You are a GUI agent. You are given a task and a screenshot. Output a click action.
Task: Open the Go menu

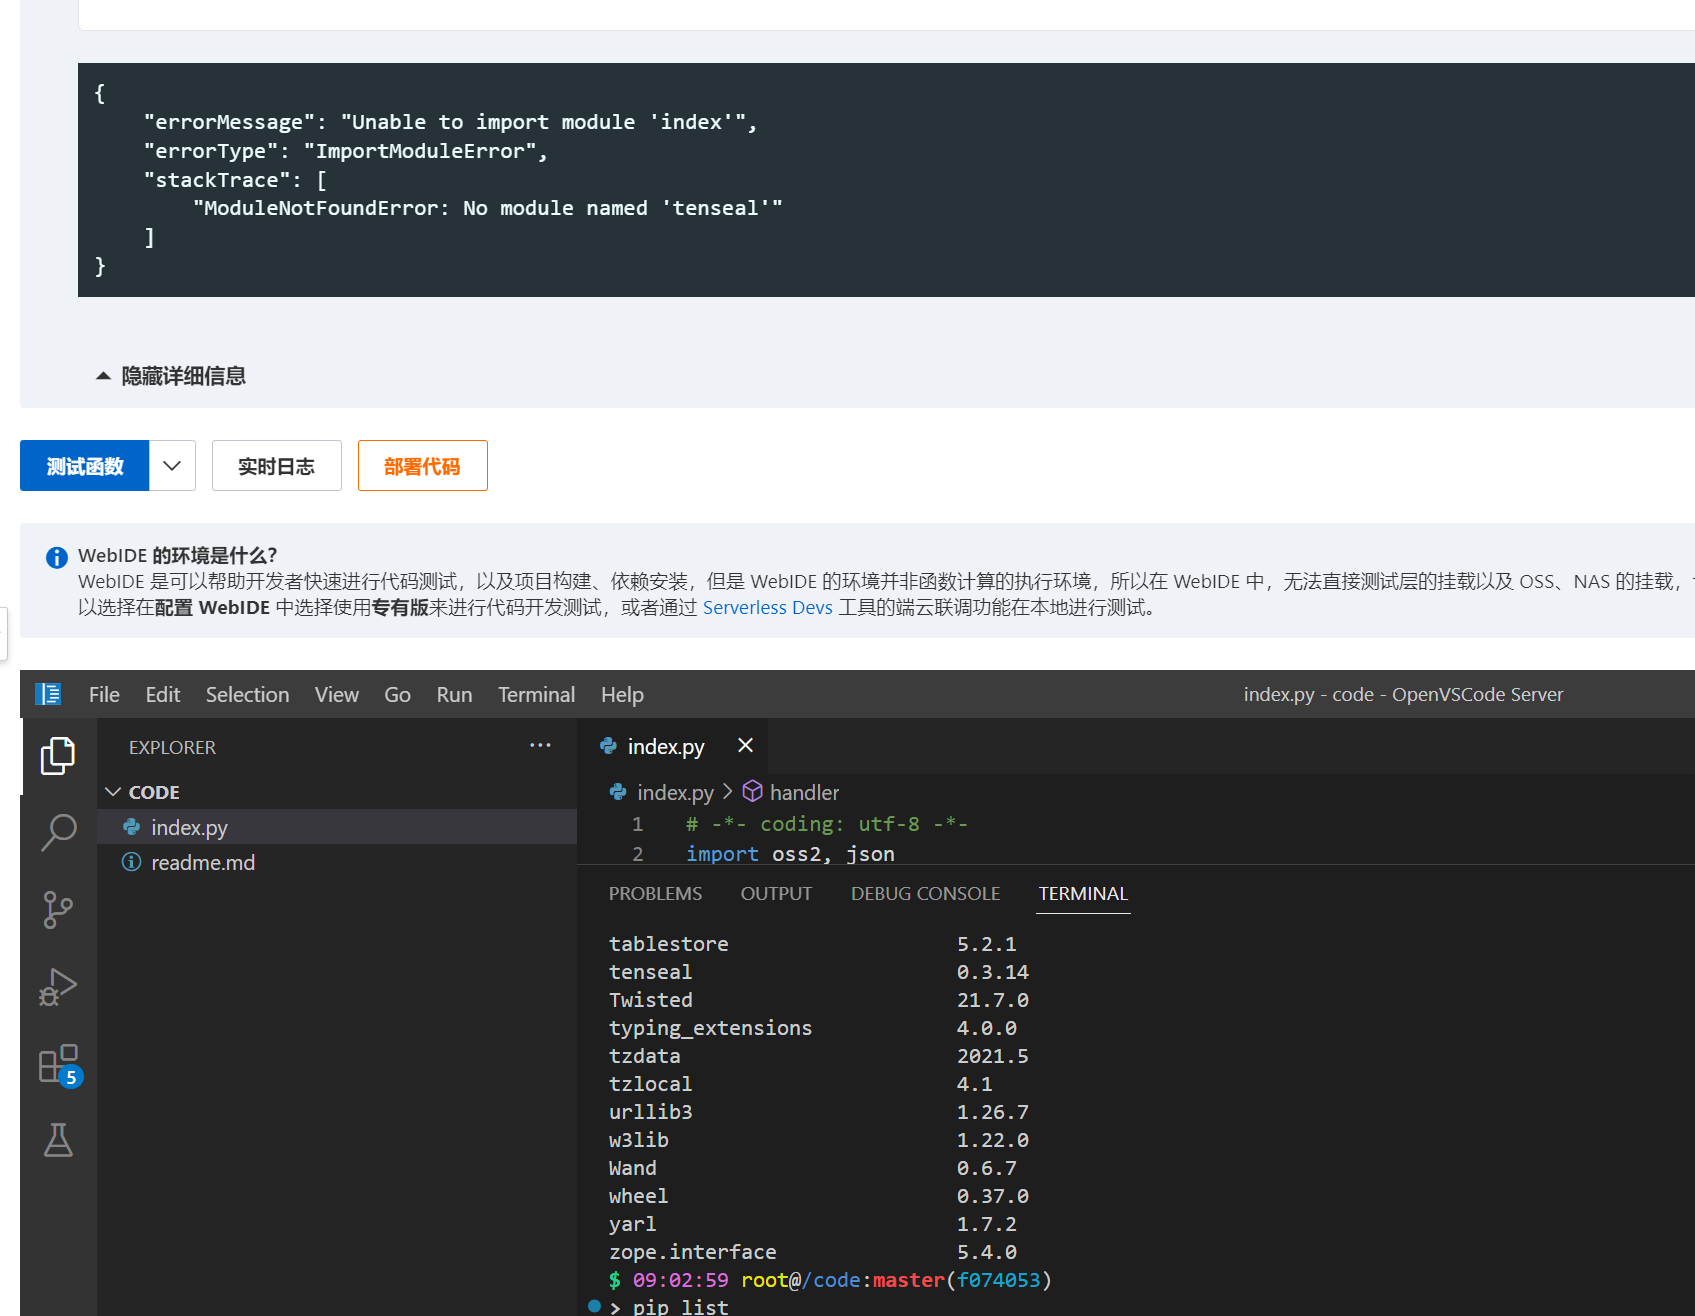pos(397,694)
